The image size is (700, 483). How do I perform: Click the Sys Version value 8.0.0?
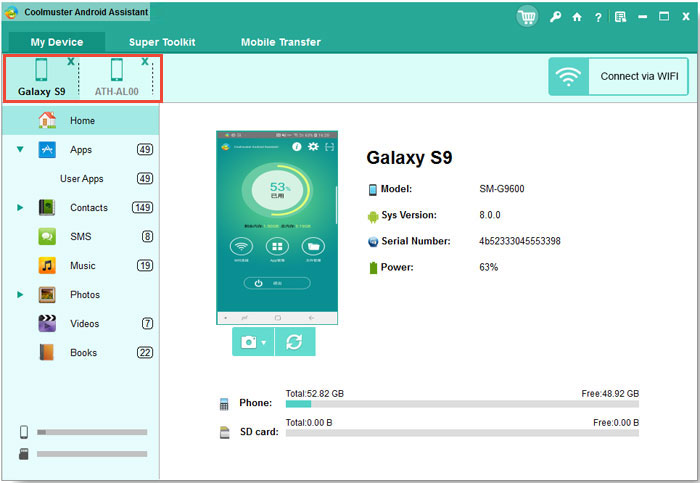click(x=490, y=215)
